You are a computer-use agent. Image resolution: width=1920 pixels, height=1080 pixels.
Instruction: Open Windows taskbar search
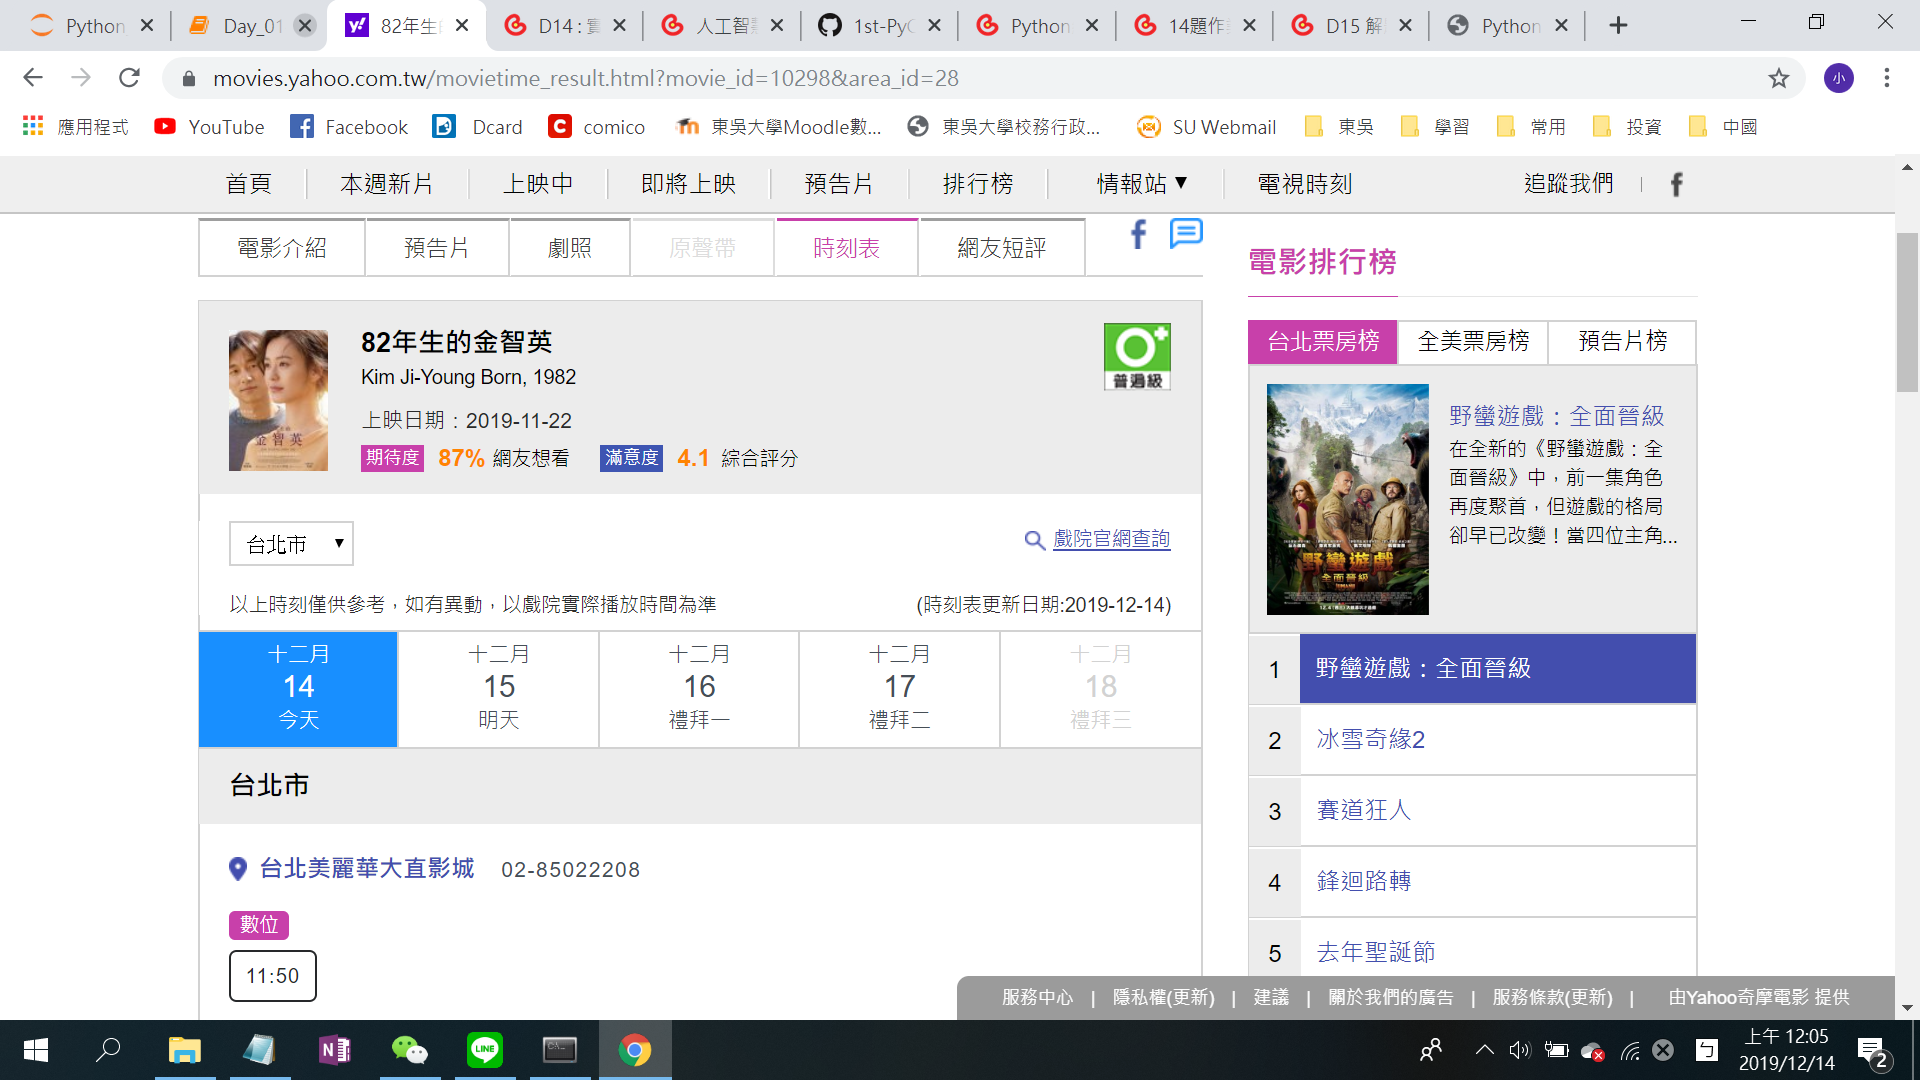[x=108, y=1050]
